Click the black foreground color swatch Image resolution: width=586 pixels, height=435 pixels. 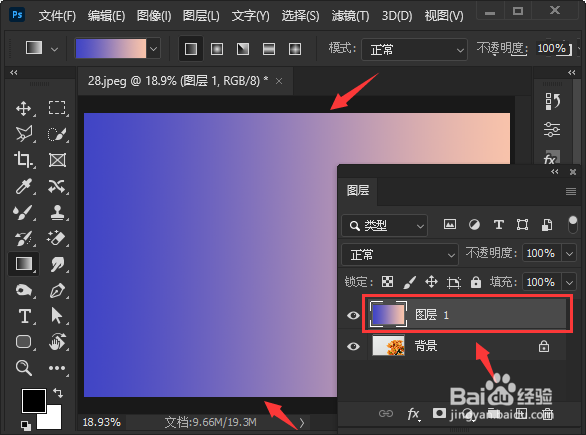(x=34, y=401)
